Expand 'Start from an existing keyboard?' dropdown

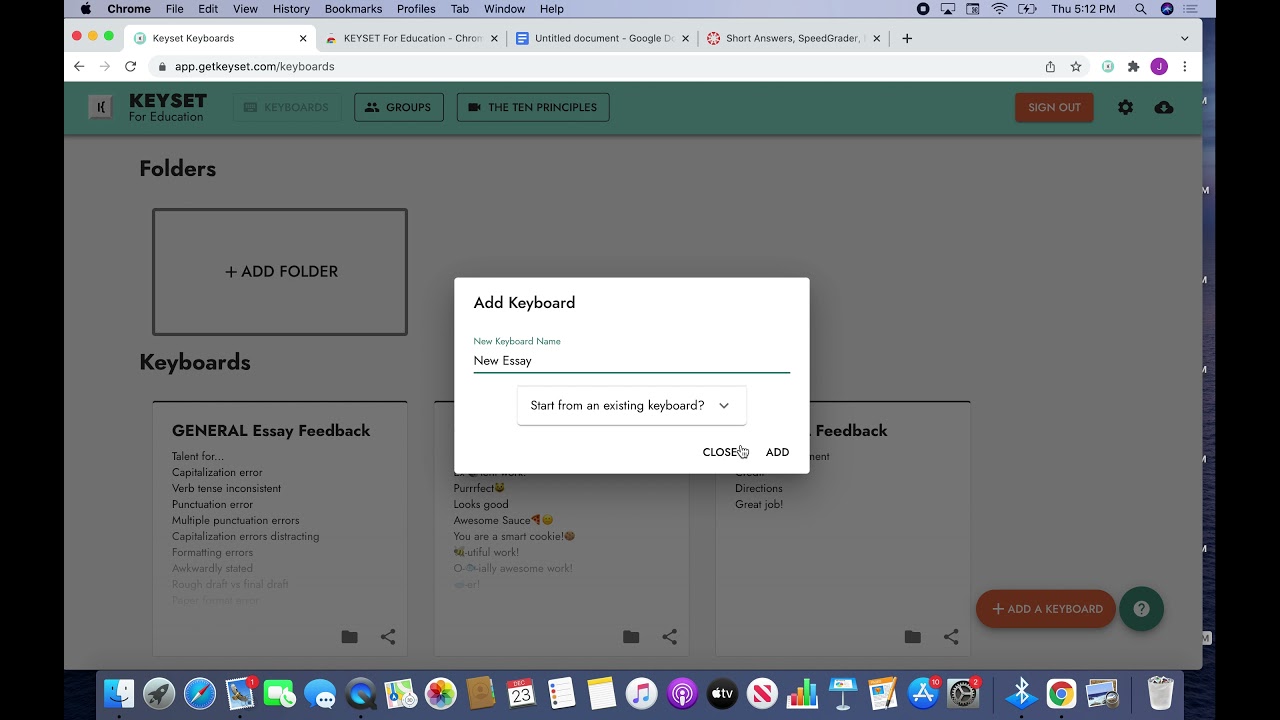pos(631,405)
